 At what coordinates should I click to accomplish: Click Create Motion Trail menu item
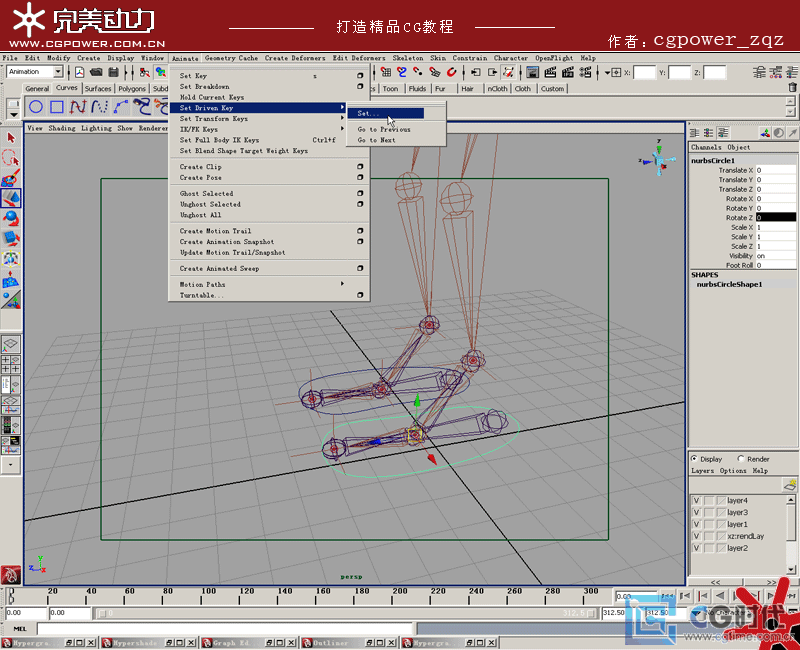coord(215,231)
